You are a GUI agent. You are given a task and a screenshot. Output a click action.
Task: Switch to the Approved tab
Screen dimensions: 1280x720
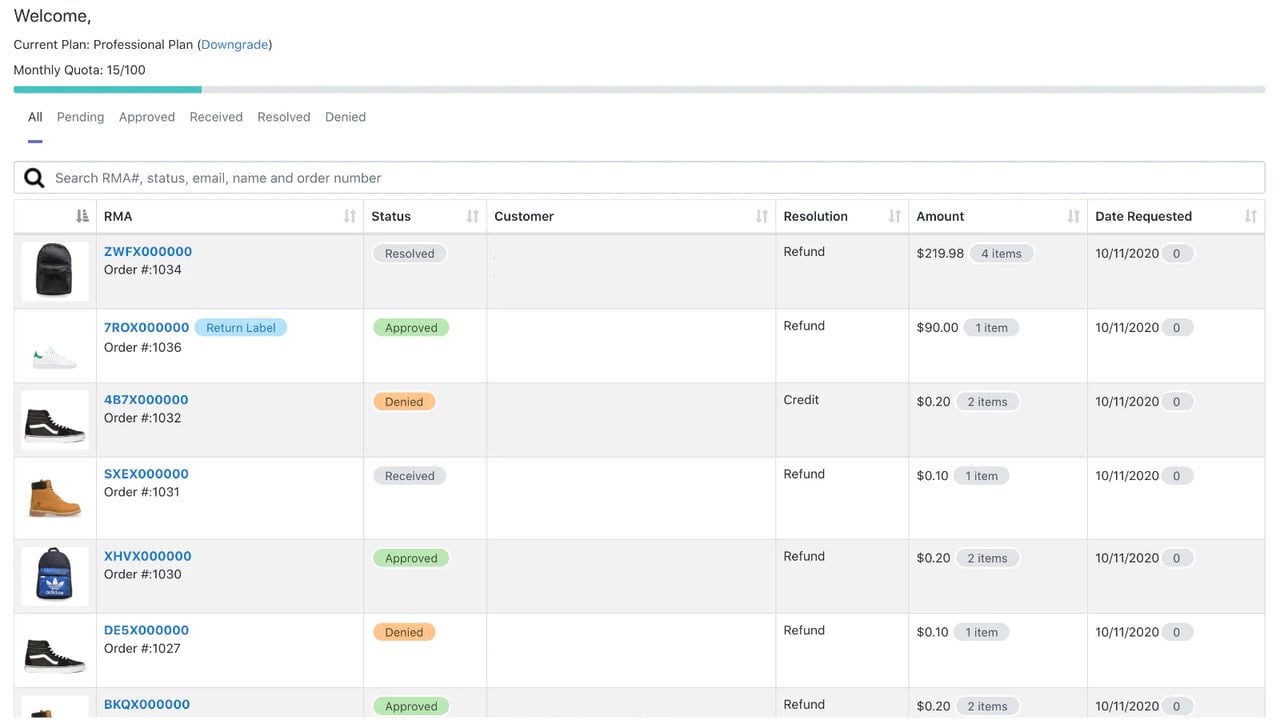147,117
